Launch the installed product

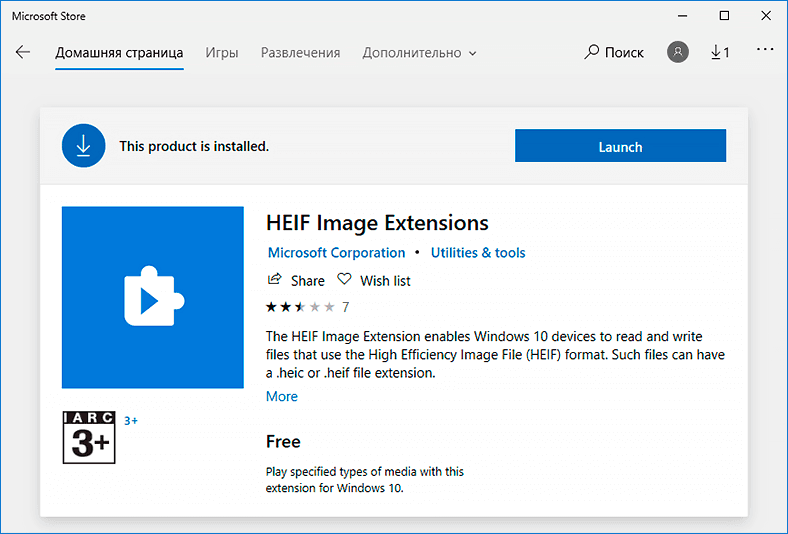pos(620,146)
